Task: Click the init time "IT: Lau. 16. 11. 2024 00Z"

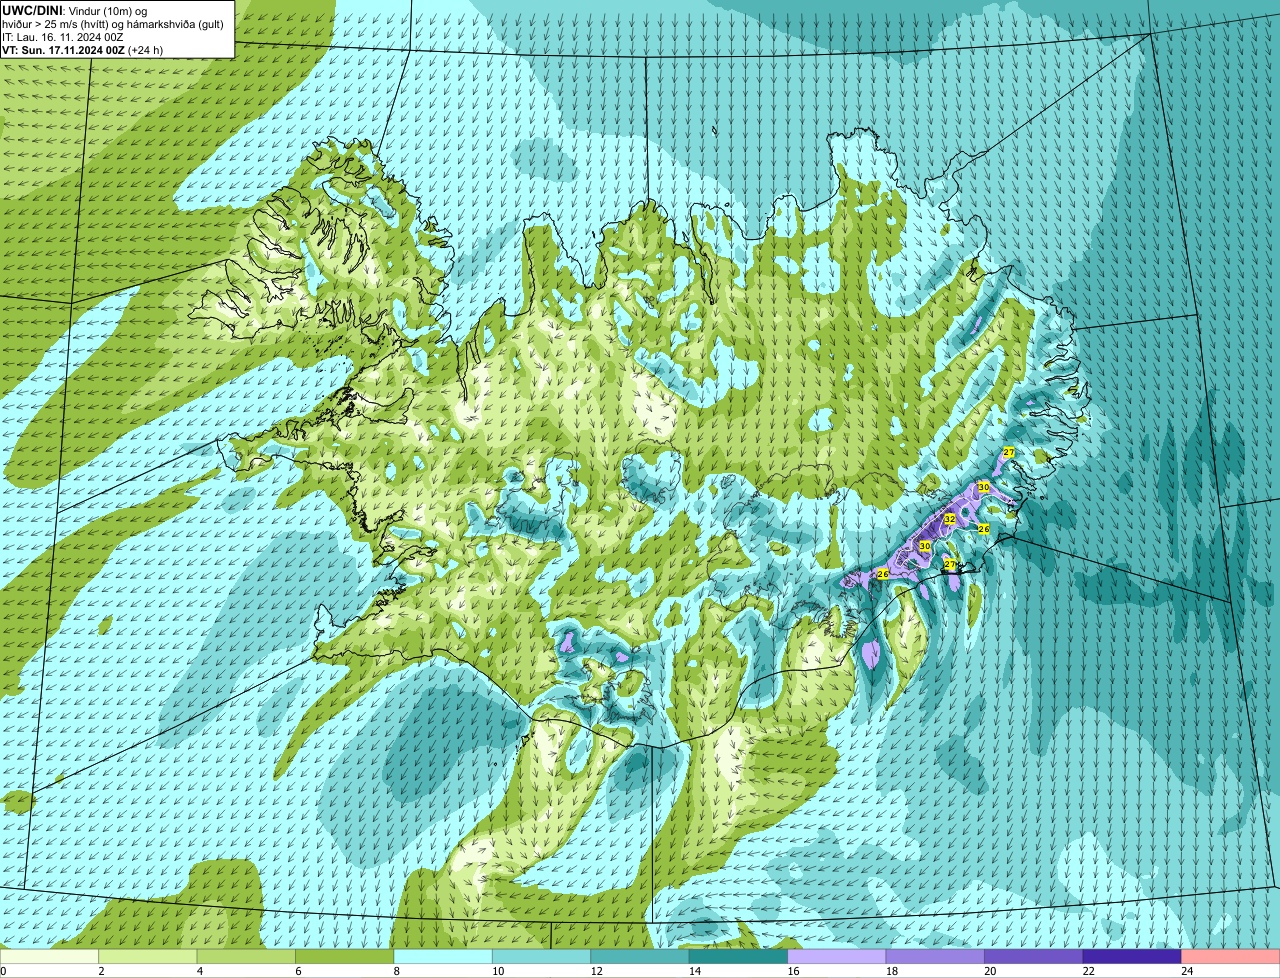Action: tap(63, 37)
